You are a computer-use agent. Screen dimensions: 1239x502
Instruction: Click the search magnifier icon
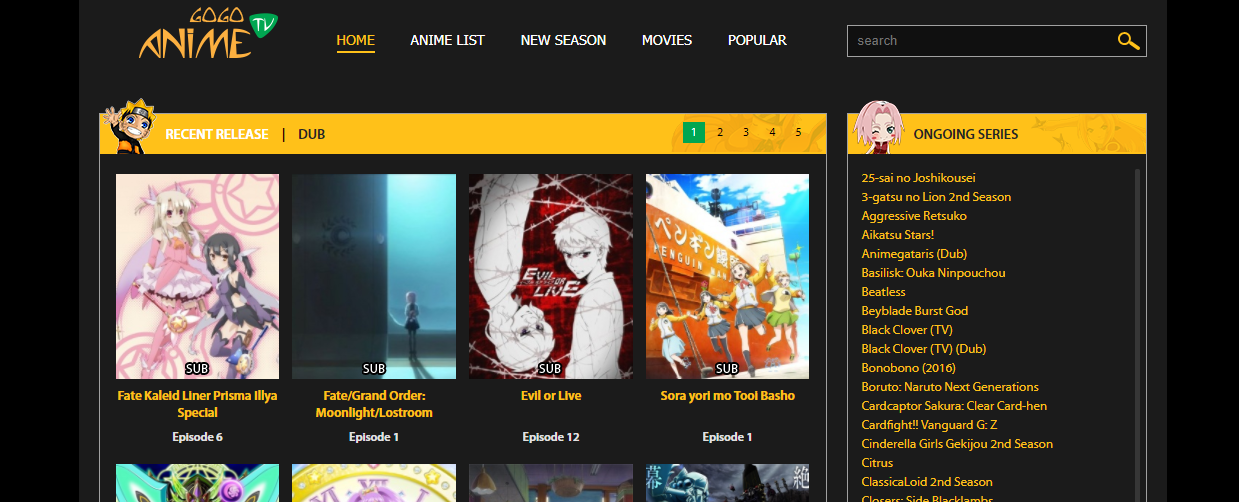(x=1128, y=41)
